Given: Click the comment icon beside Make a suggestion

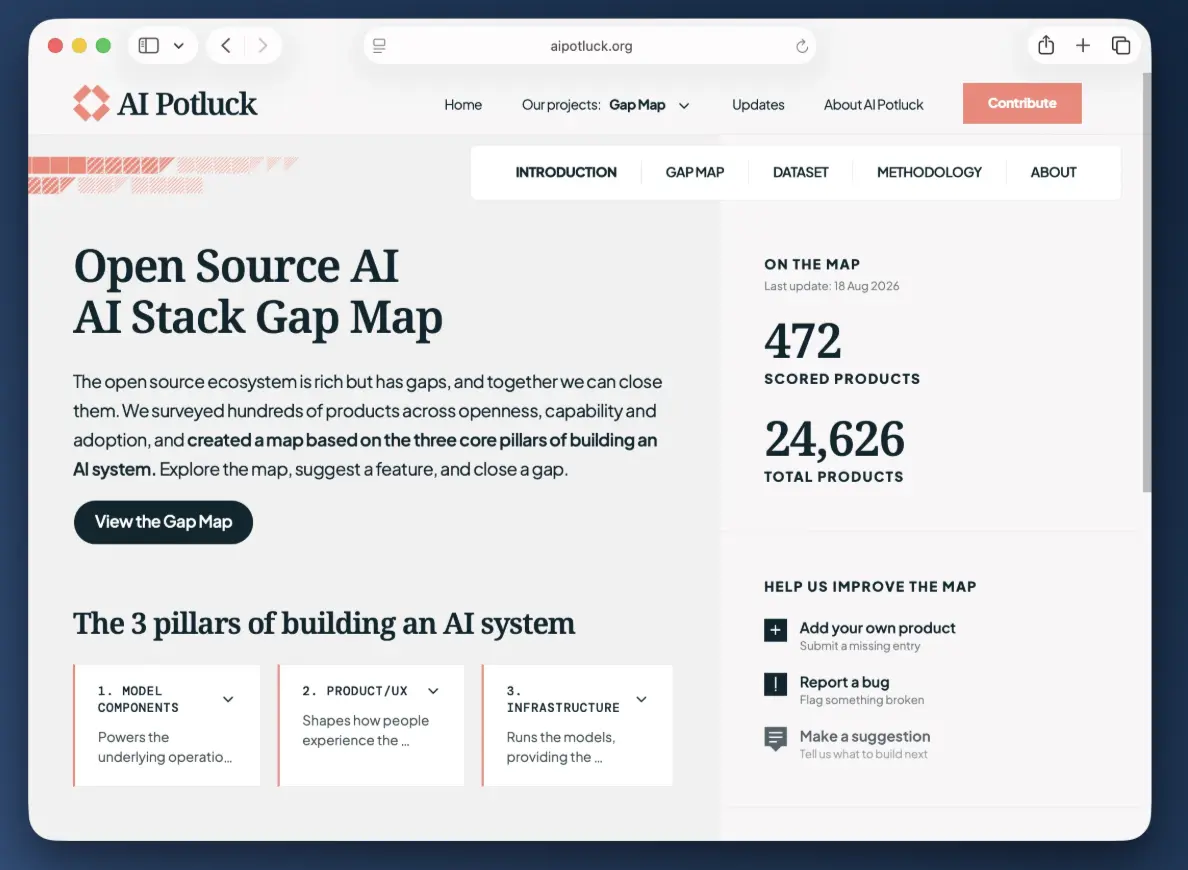Looking at the screenshot, I should click(775, 738).
